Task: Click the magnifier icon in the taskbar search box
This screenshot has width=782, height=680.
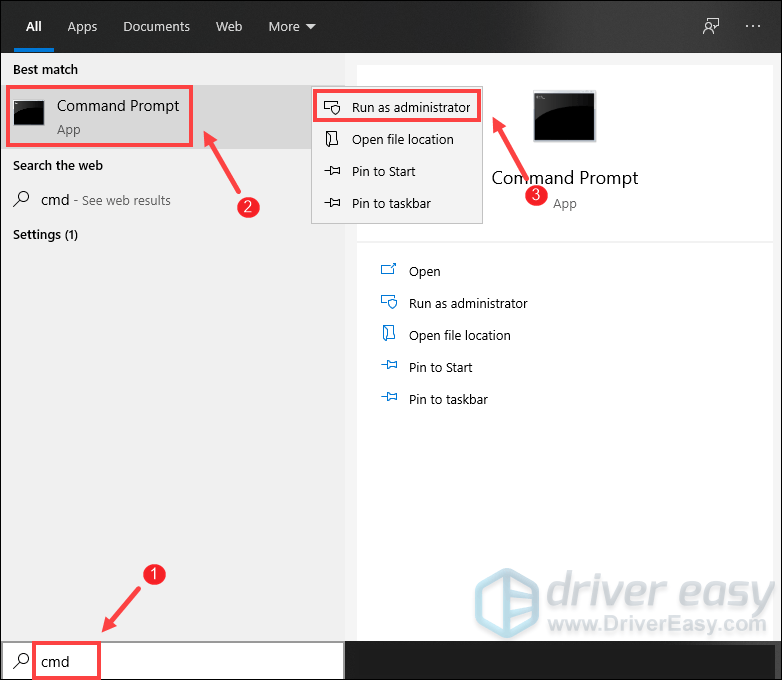Action: [x=20, y=661]
